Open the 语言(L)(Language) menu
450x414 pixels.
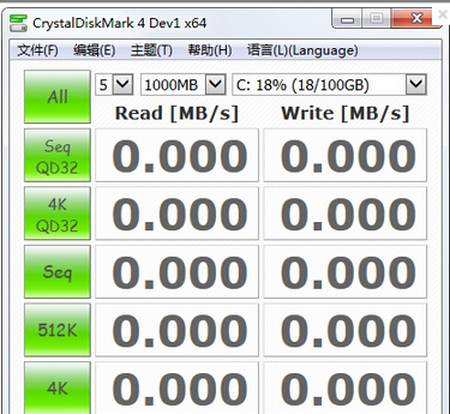click(x=302, y=50)
